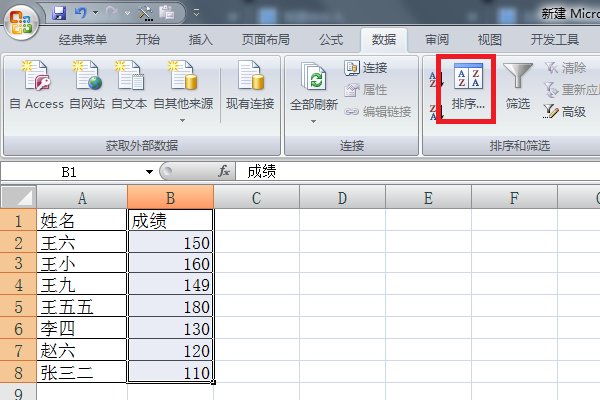Click the formula bar showing 成绩
The height and width of the screenshot is (400, 600).
[418, 171]
